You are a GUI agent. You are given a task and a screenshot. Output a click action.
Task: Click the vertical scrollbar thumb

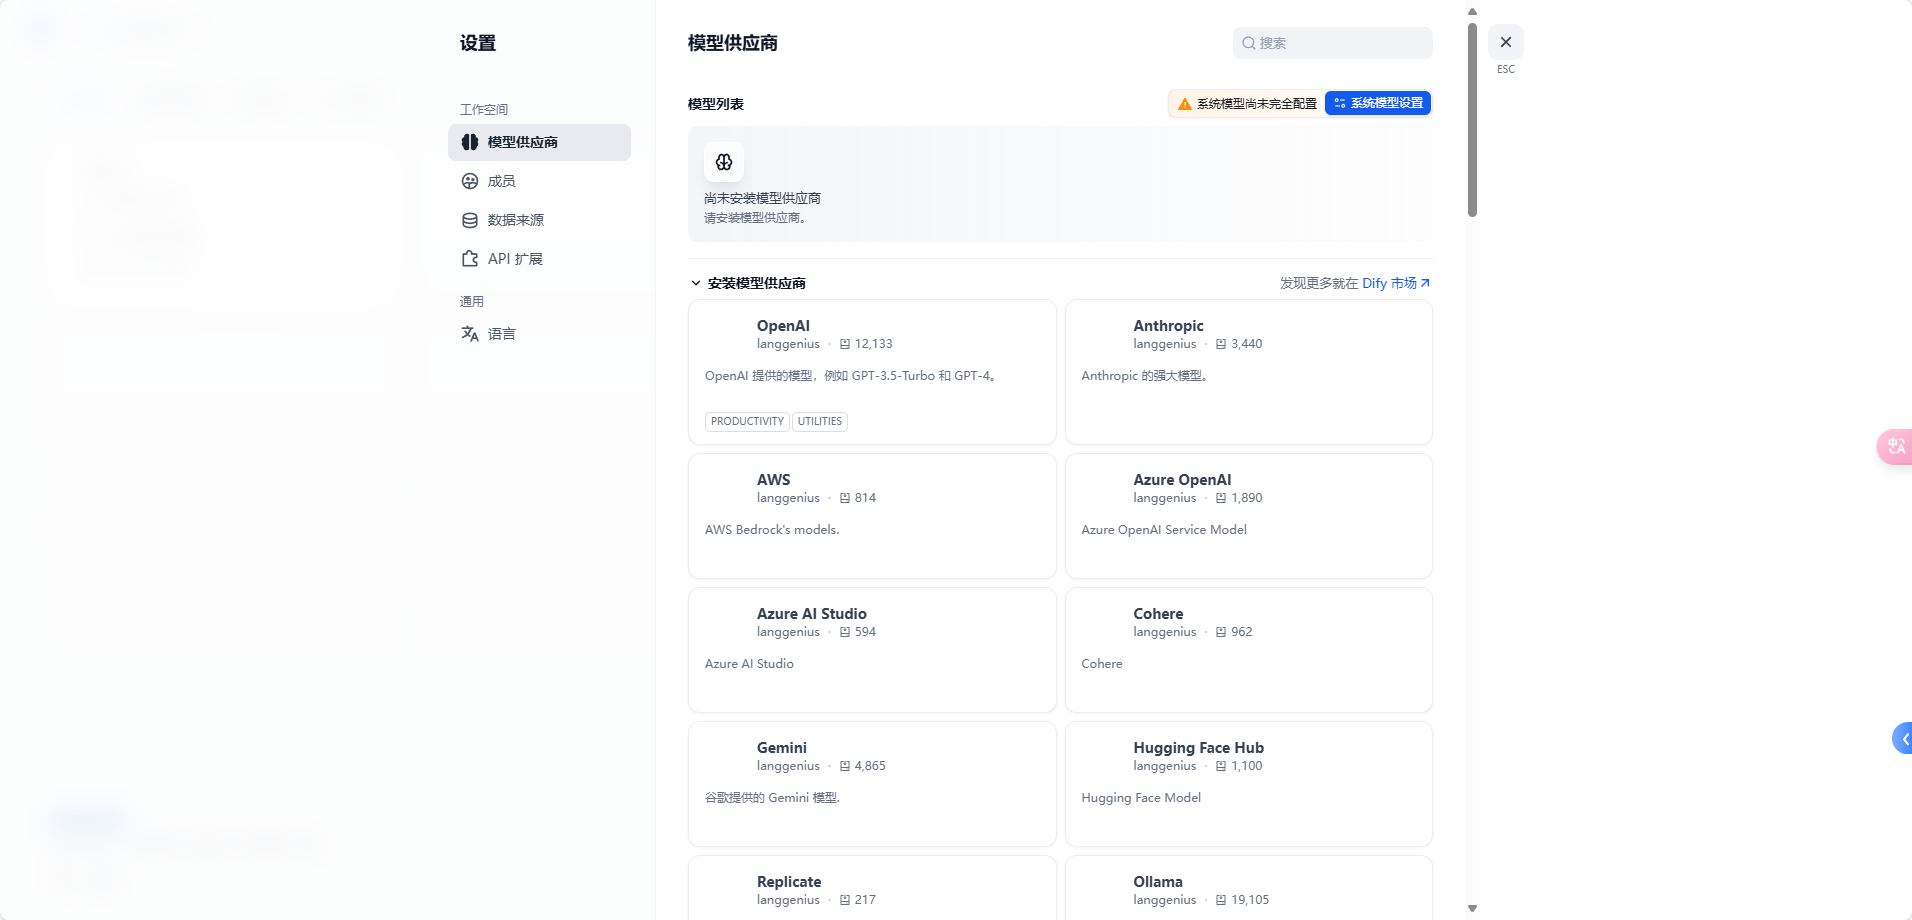click(1472, 120)
